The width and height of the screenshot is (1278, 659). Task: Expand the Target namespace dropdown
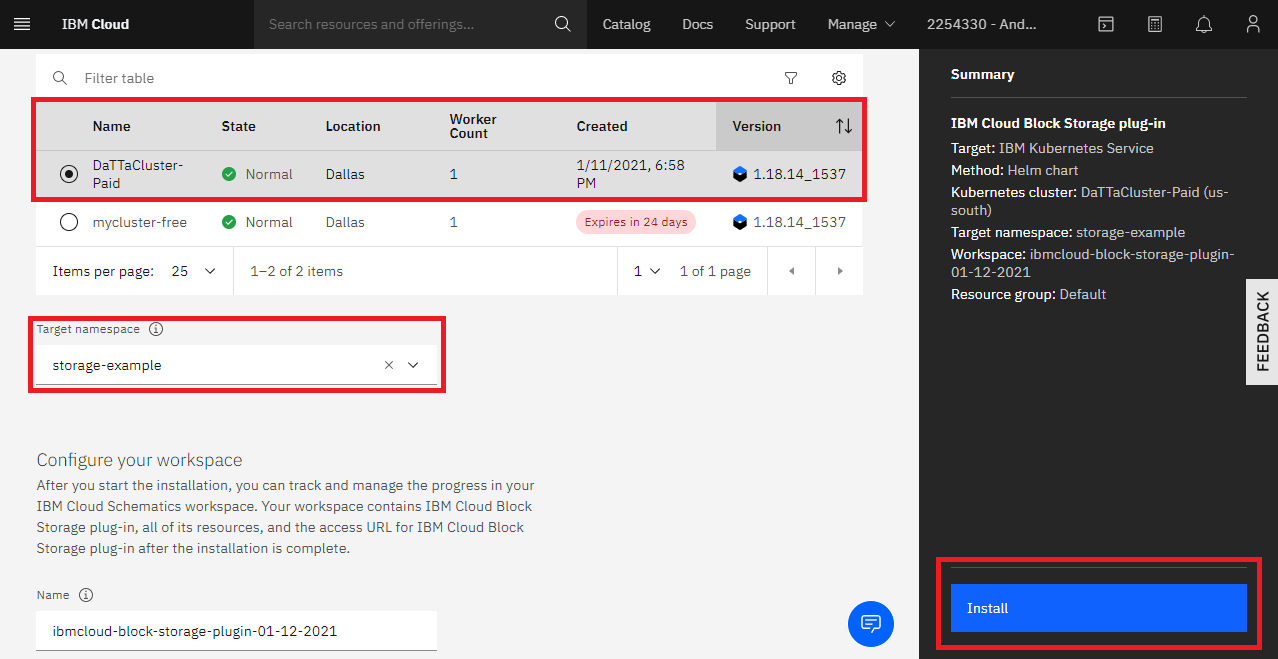413,365
